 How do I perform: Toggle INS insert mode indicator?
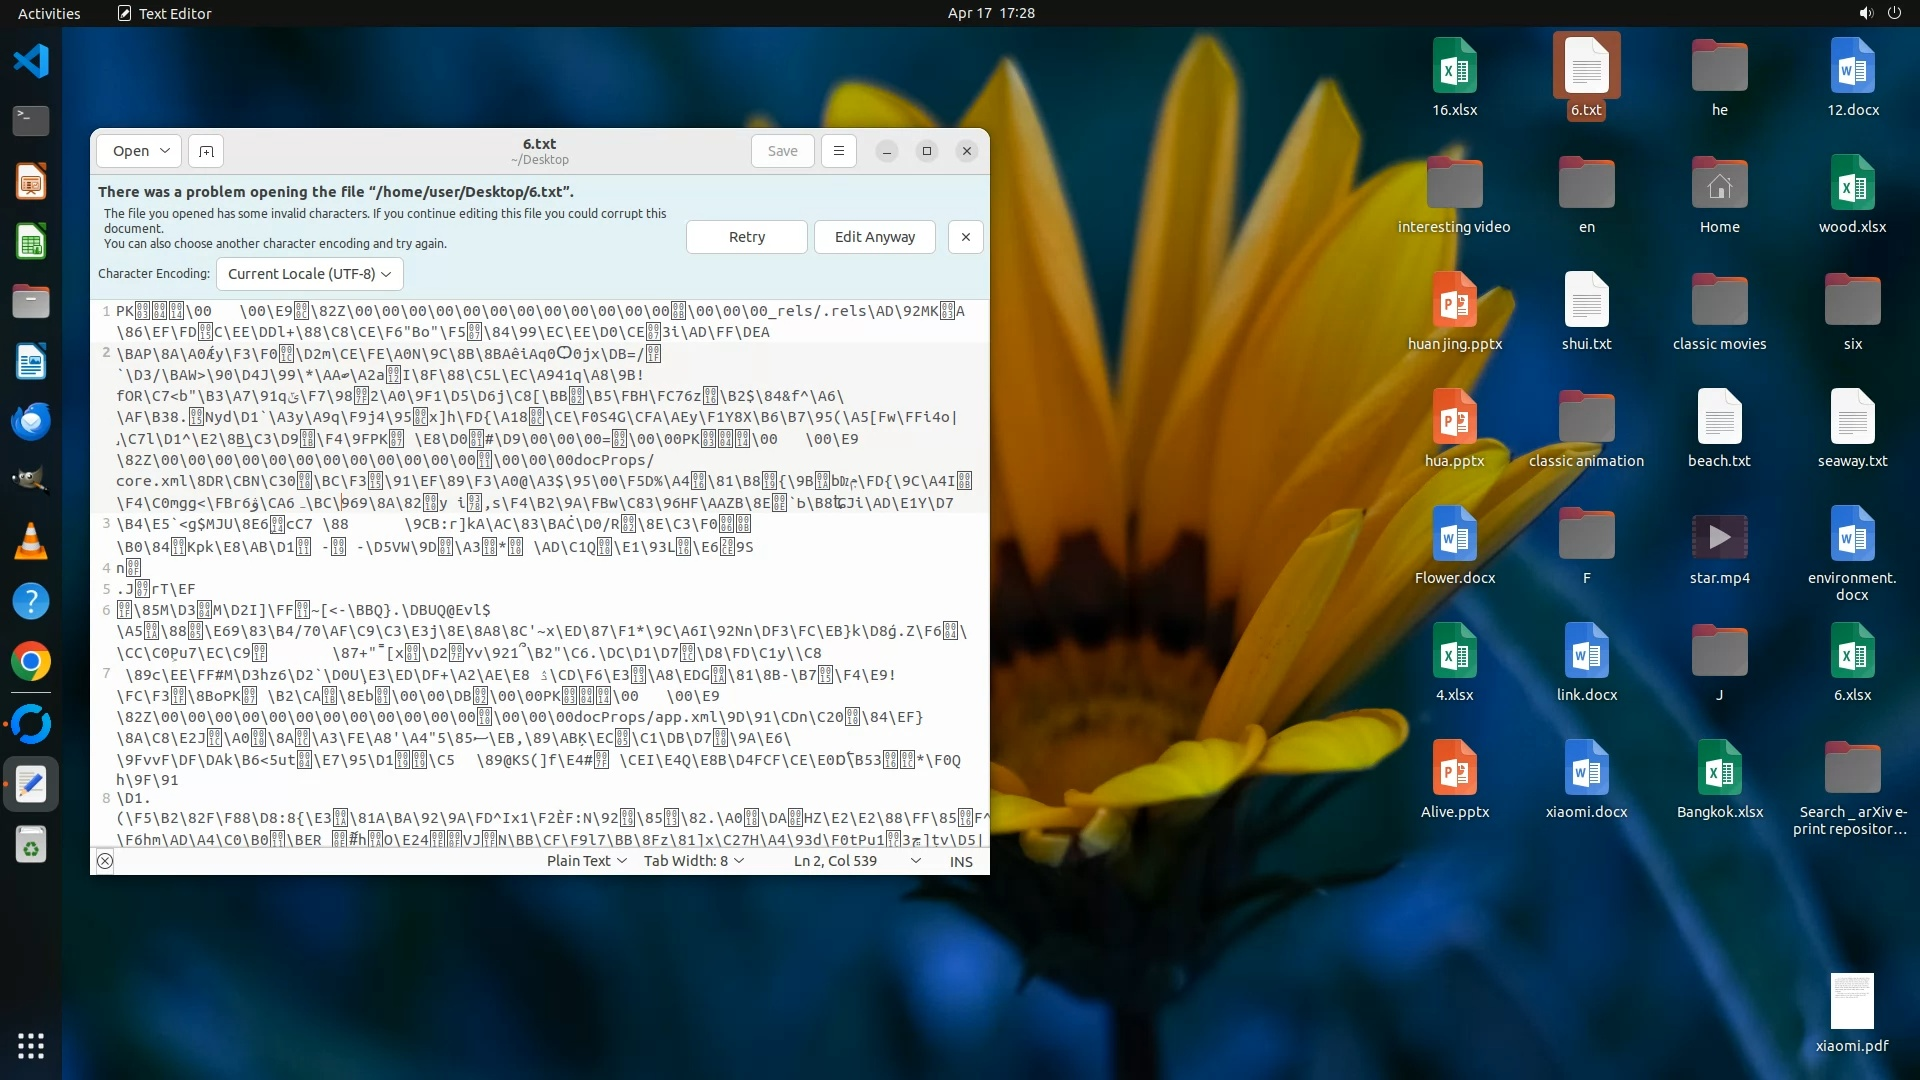click(x=961, y=861)
